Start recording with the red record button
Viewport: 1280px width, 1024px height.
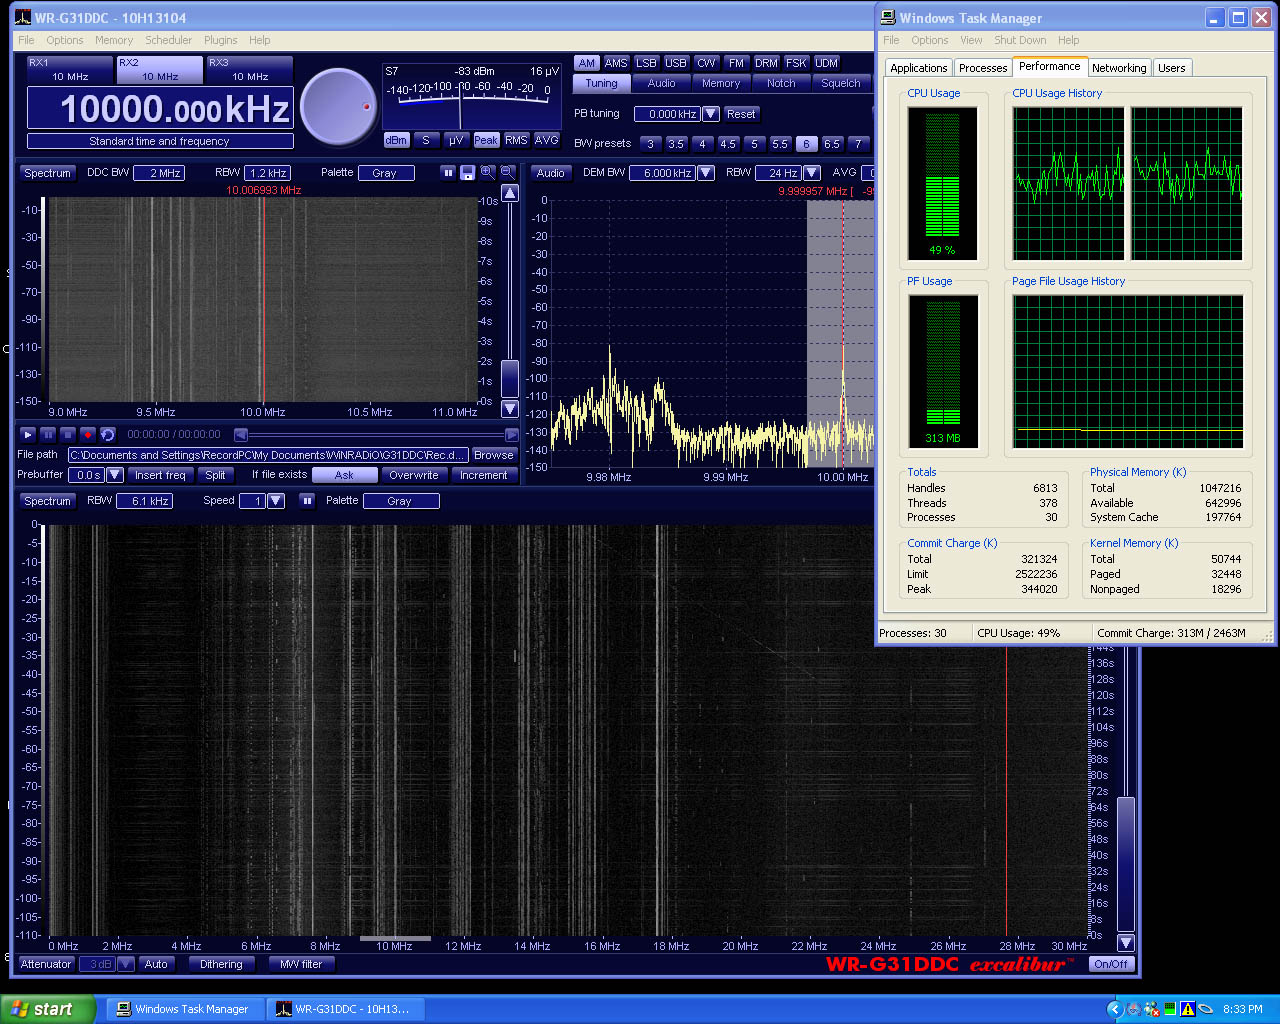[88, 434]
